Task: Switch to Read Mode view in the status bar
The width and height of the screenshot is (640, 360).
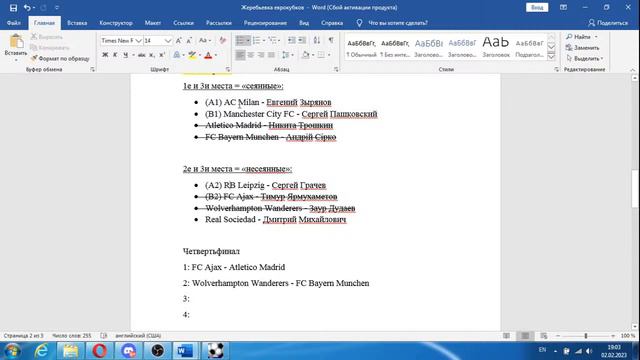Action: [507, 336]
